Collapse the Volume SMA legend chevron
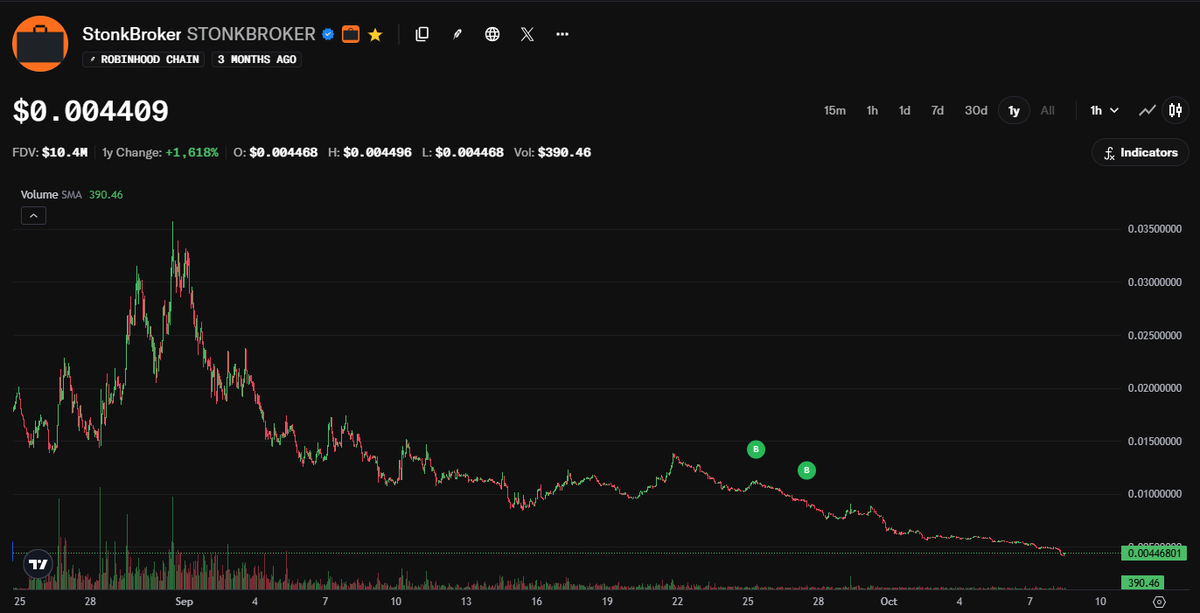The height and width of the screenshot is (613, 1200). [33, 215]
